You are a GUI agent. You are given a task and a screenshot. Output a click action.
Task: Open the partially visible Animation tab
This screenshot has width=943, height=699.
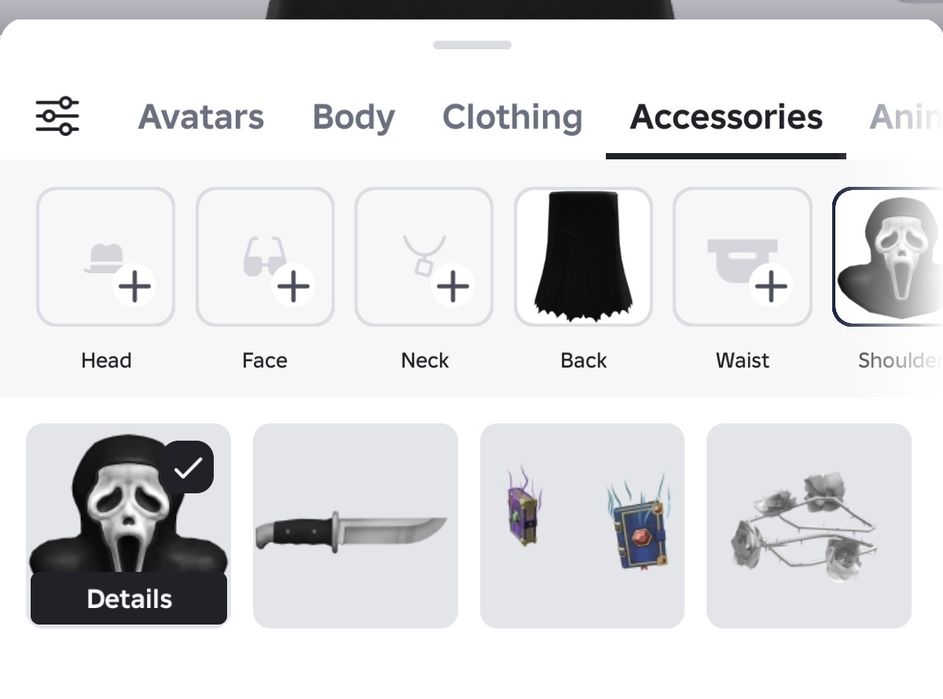pyautogui.click(x=906, y=117)
